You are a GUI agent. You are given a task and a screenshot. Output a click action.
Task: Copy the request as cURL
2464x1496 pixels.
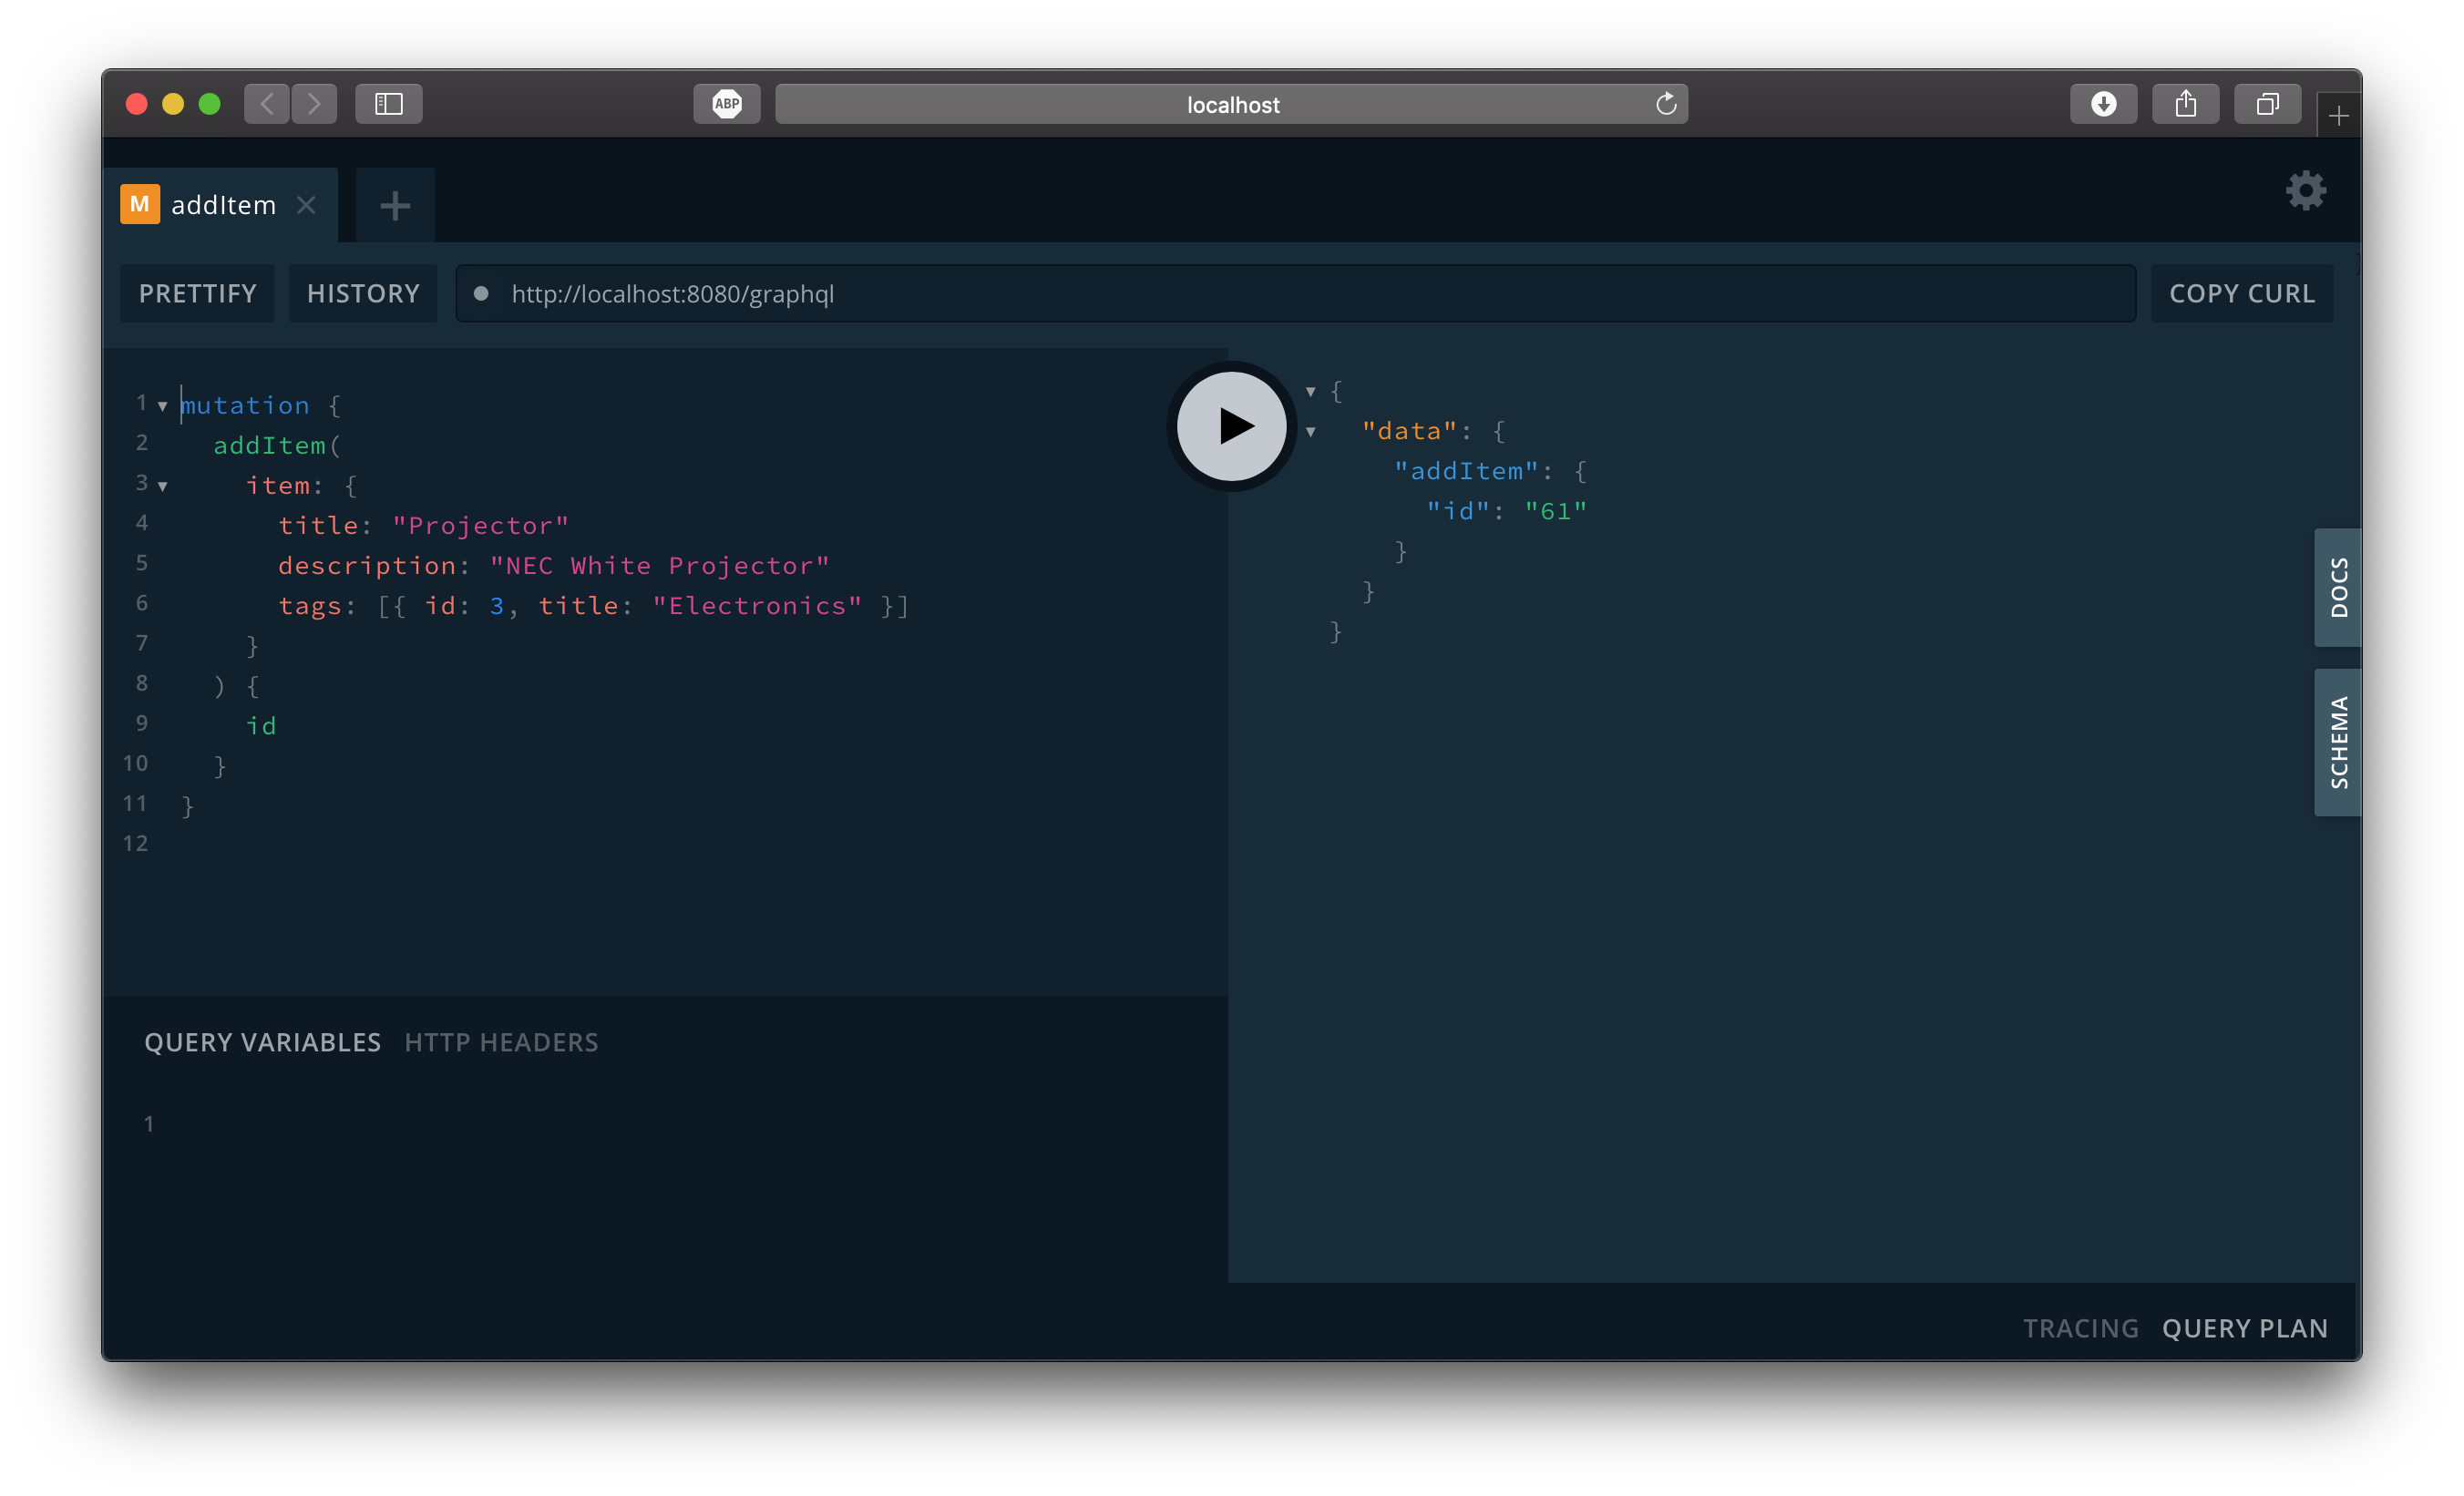[2240, 293]
